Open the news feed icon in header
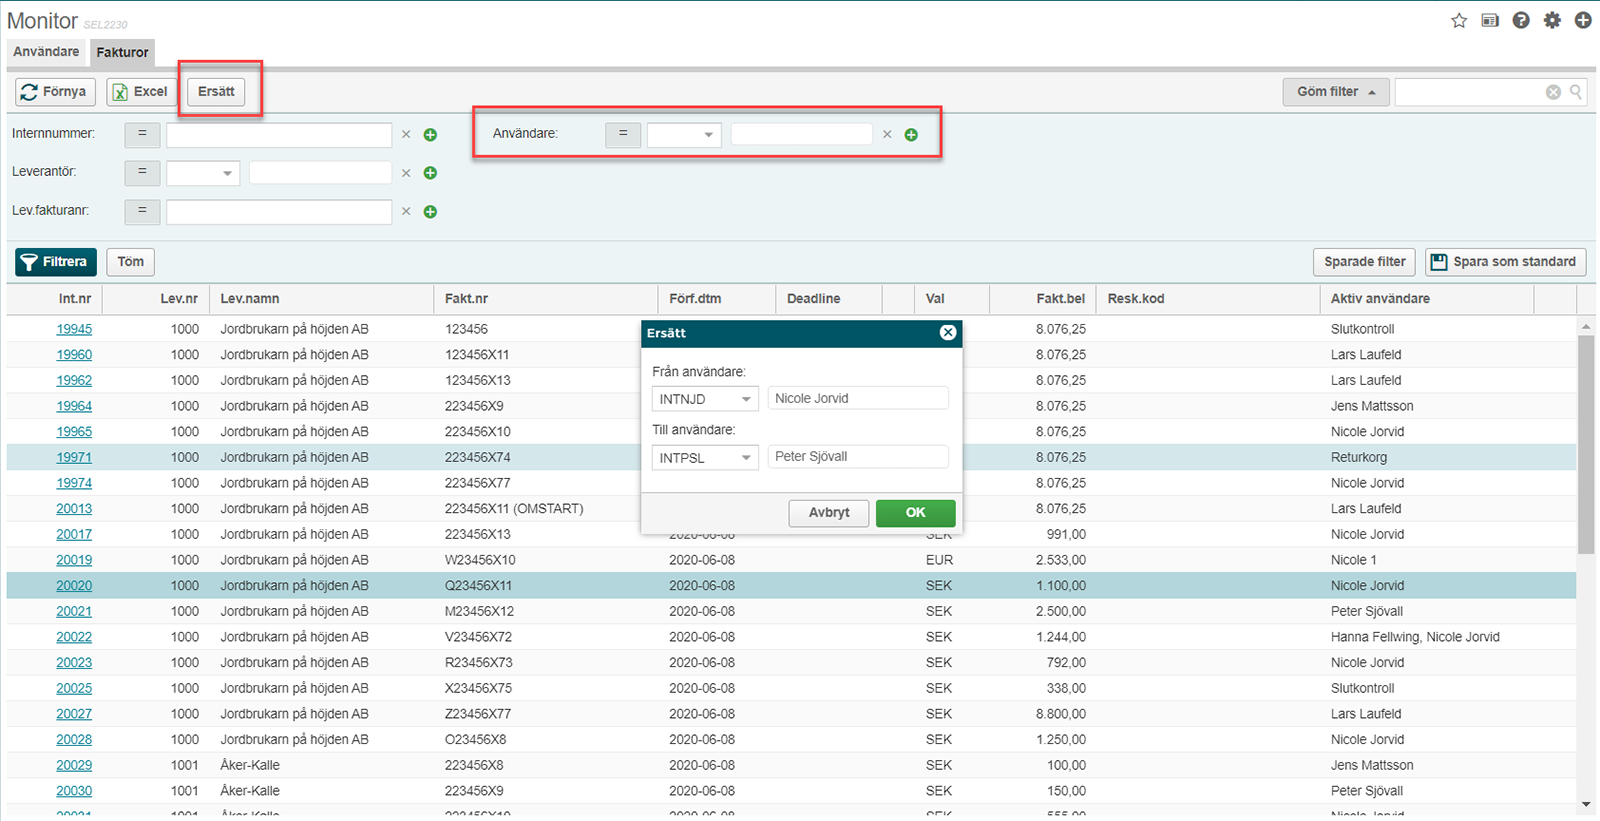Screen dimensions: 1600x821 [x=1490, y=20]
